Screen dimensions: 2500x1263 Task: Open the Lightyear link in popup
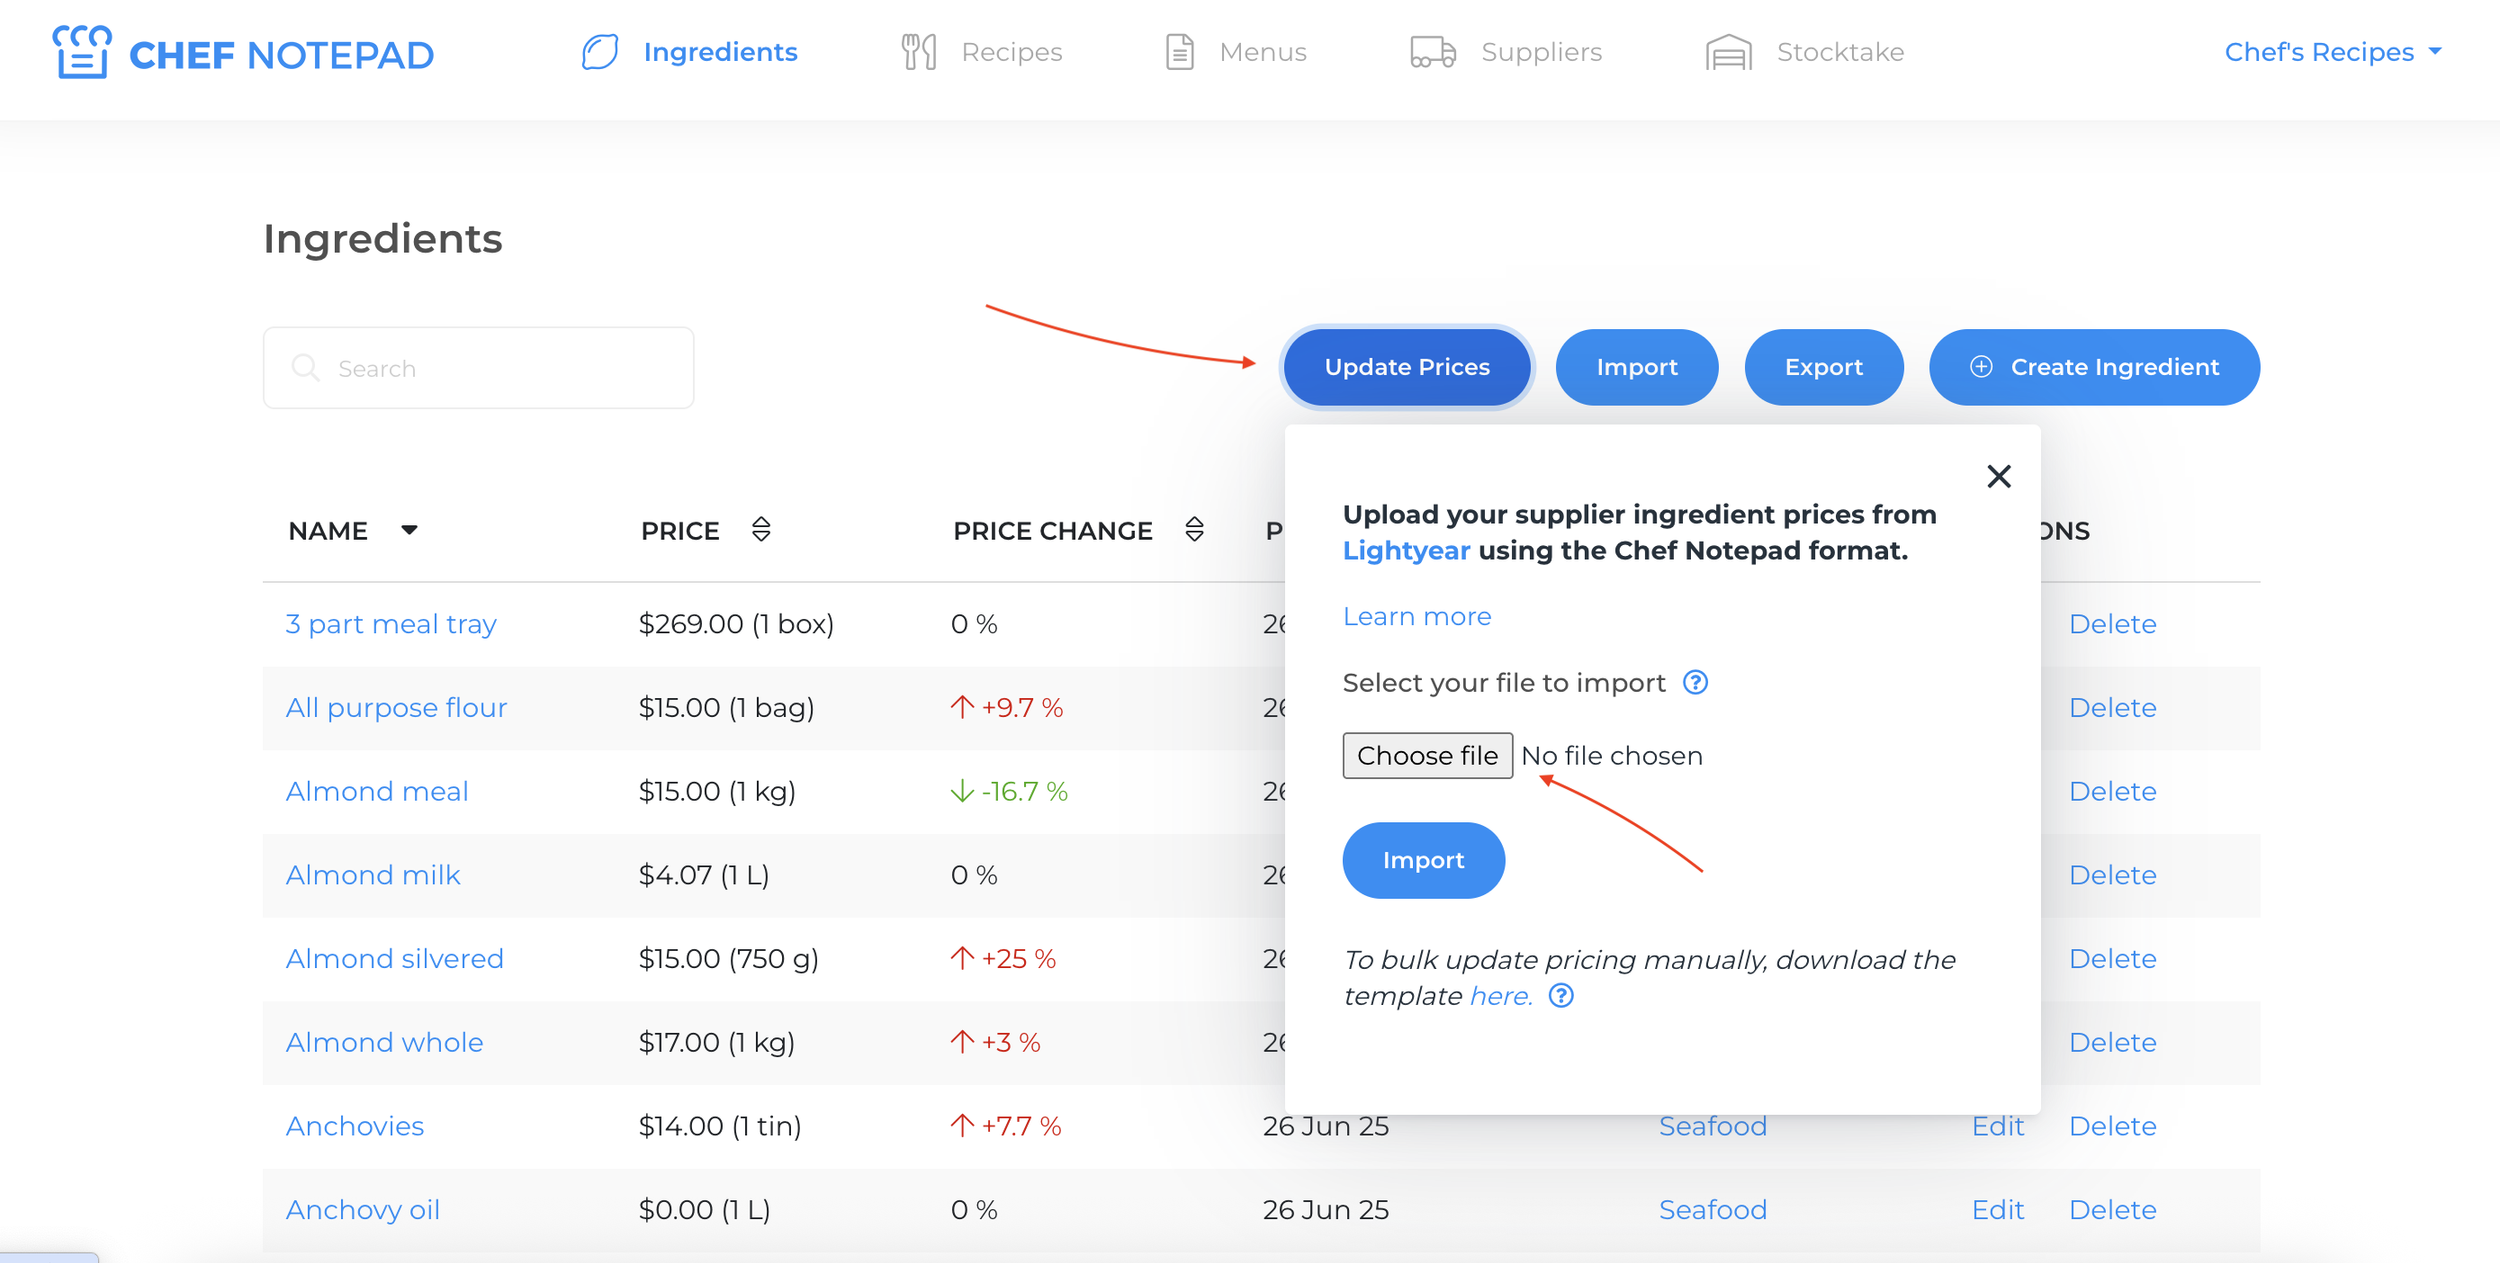[x=1405, y=551]
